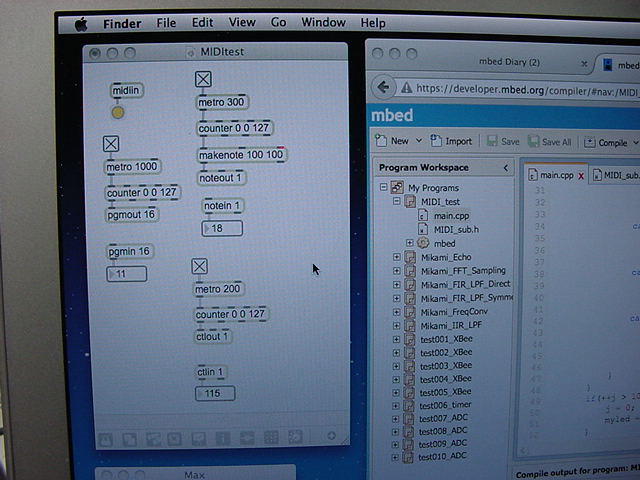Click the security warning triangle in address bar
Screen dimensions: 640x480
[406, 87]
